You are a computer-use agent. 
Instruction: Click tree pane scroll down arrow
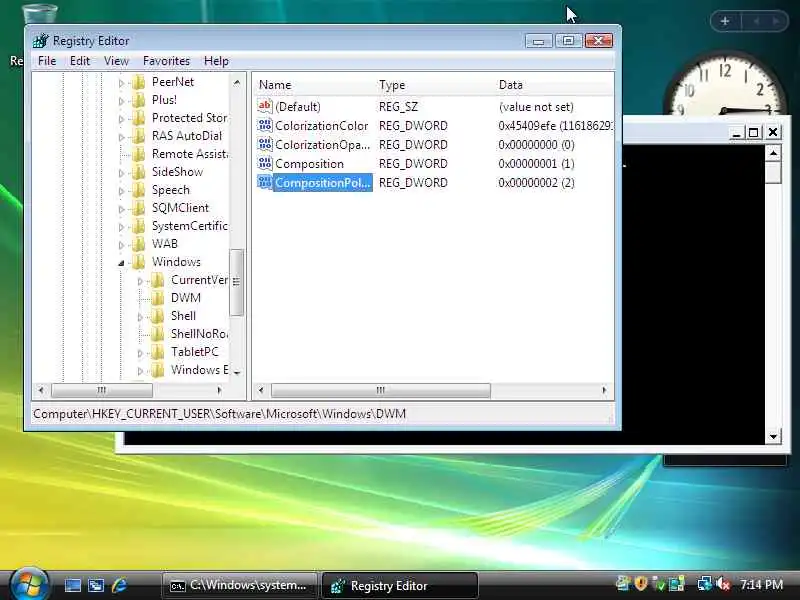237,373
